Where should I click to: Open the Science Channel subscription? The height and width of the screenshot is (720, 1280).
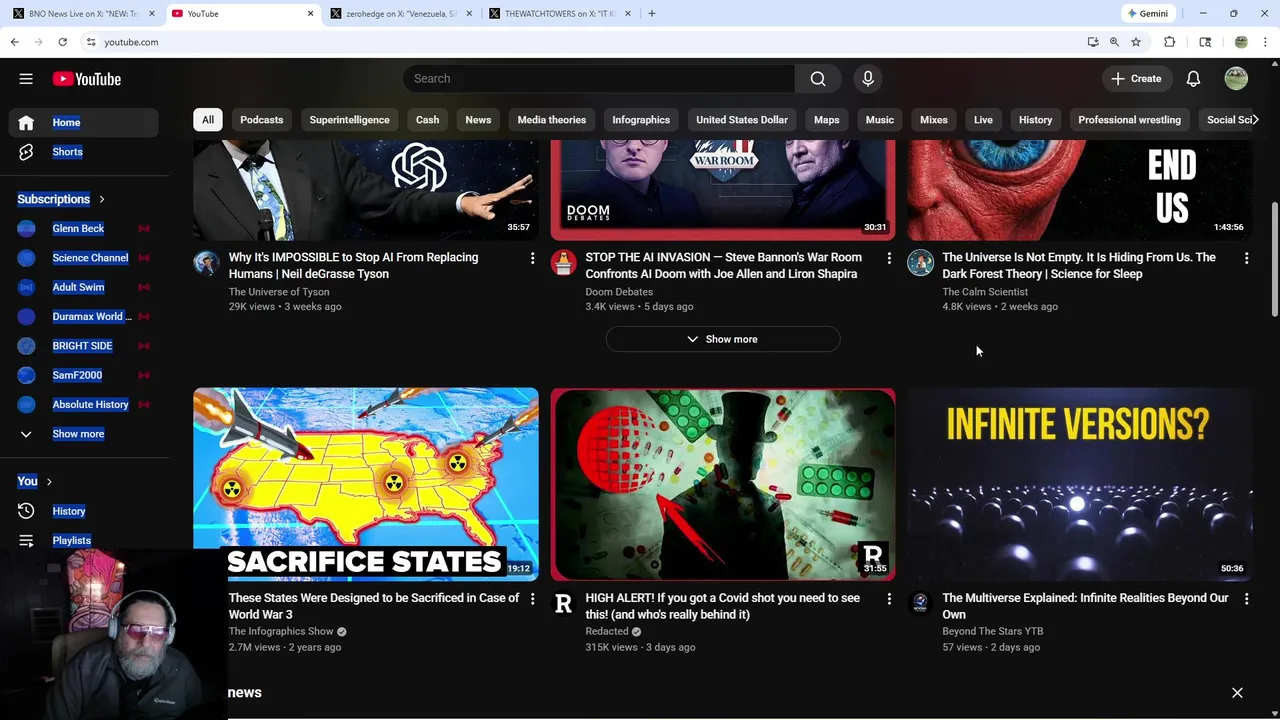click(84, 258)
